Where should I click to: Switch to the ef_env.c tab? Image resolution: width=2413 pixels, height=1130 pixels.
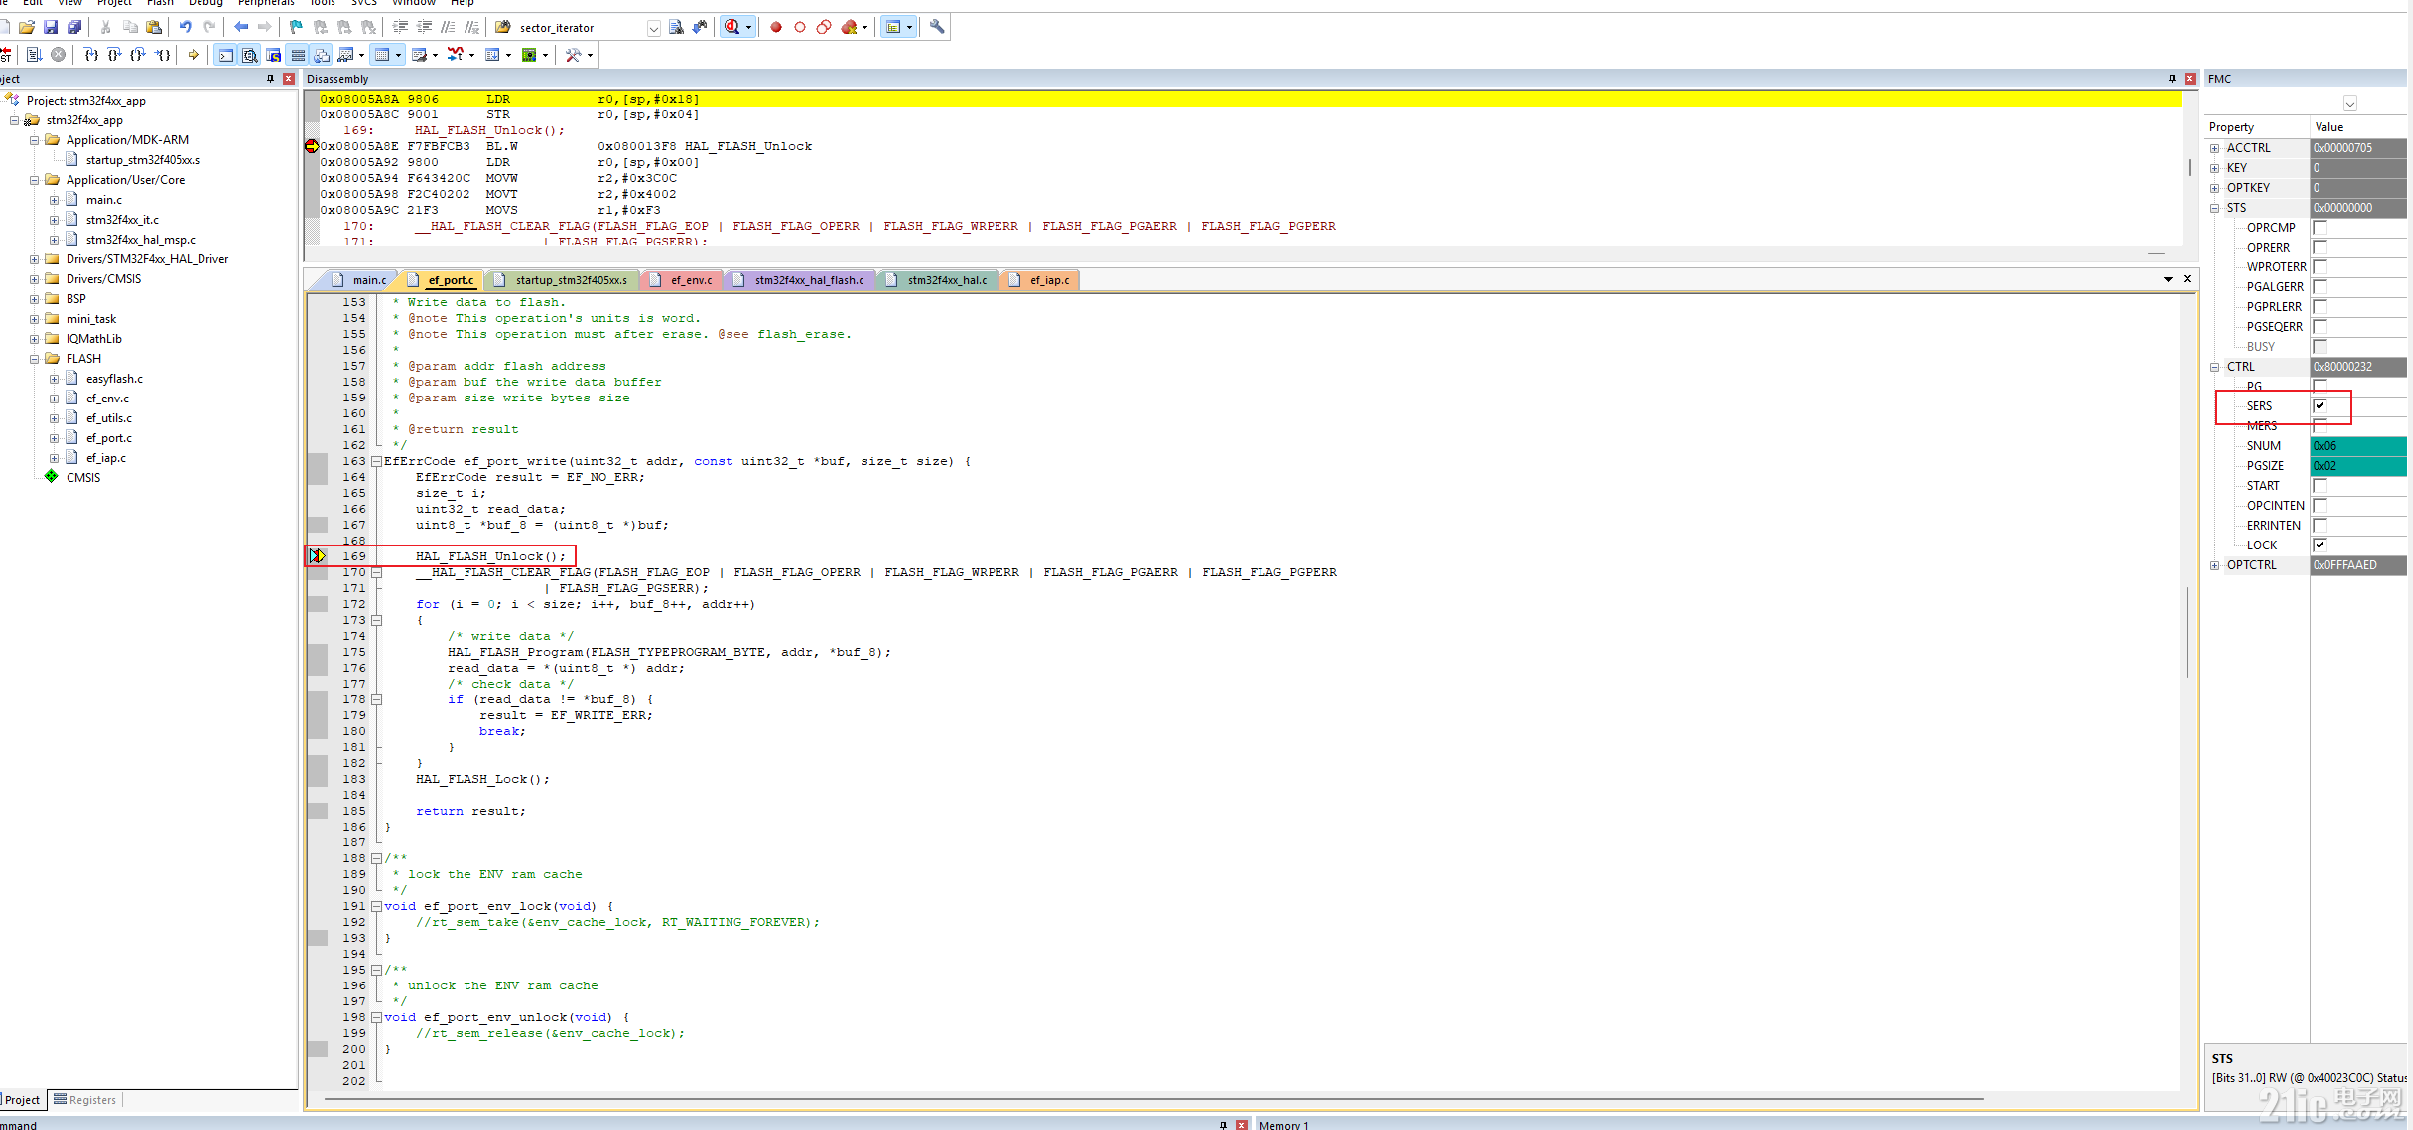(x=682, y=280)
